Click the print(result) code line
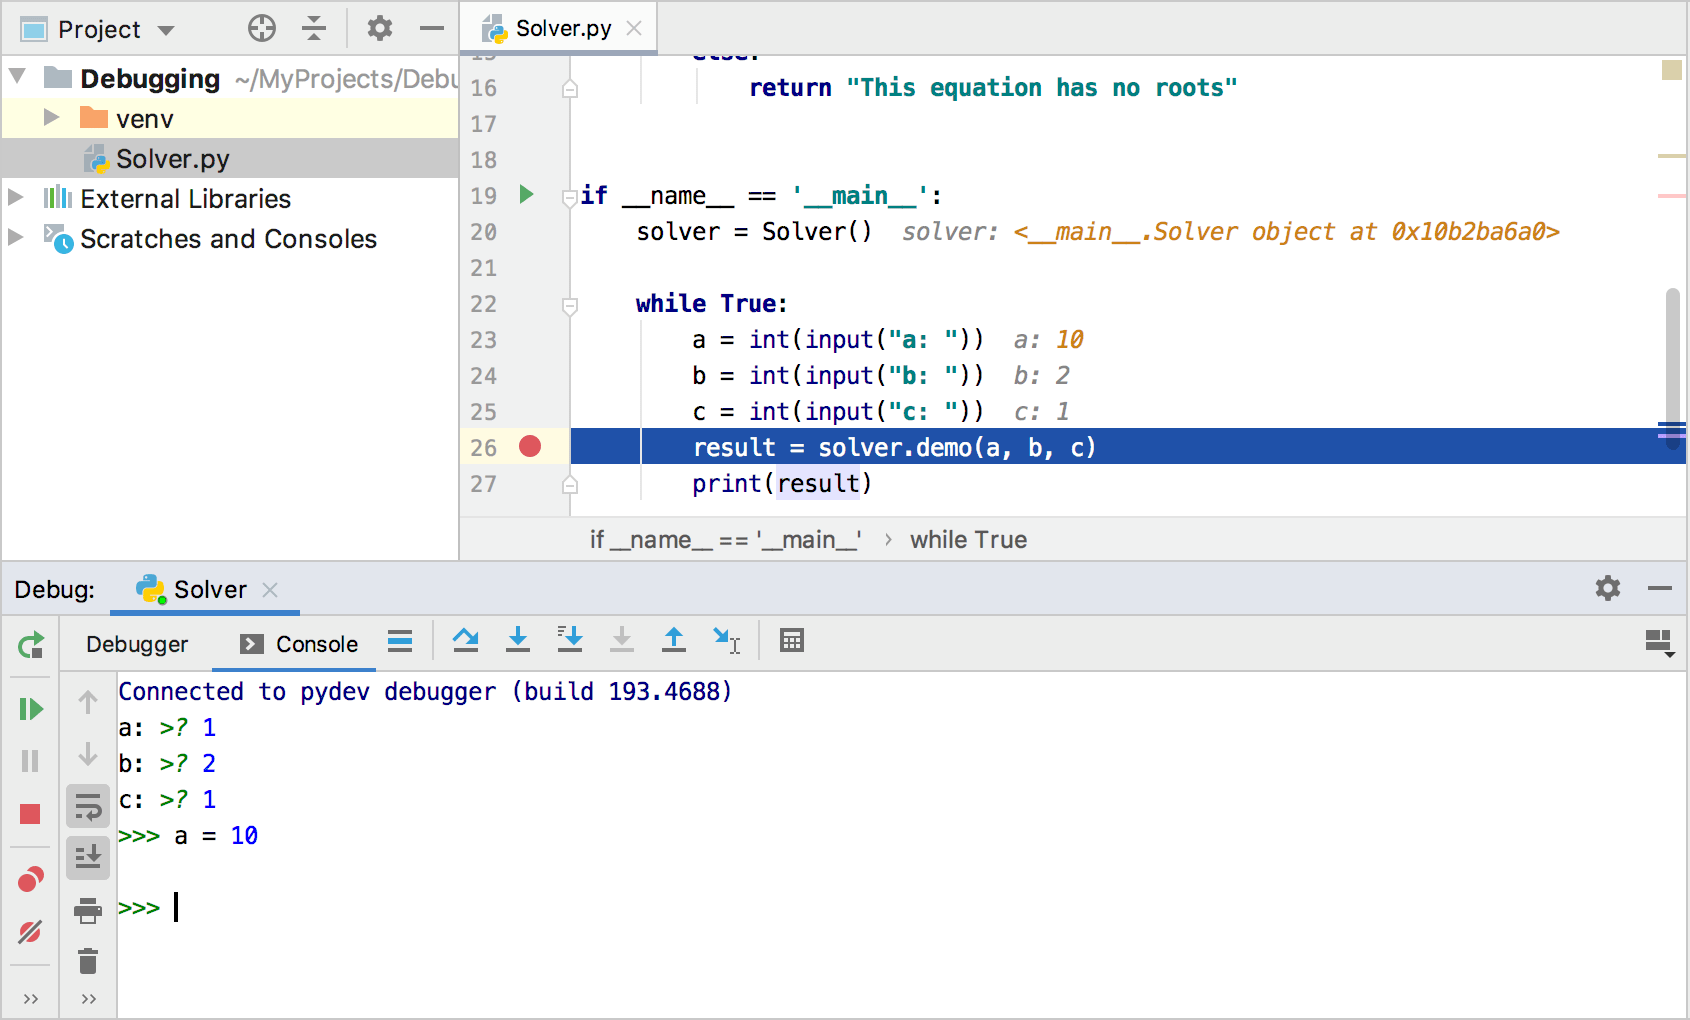Screen dimensions: 1690x1020 [x=782, y=484]
